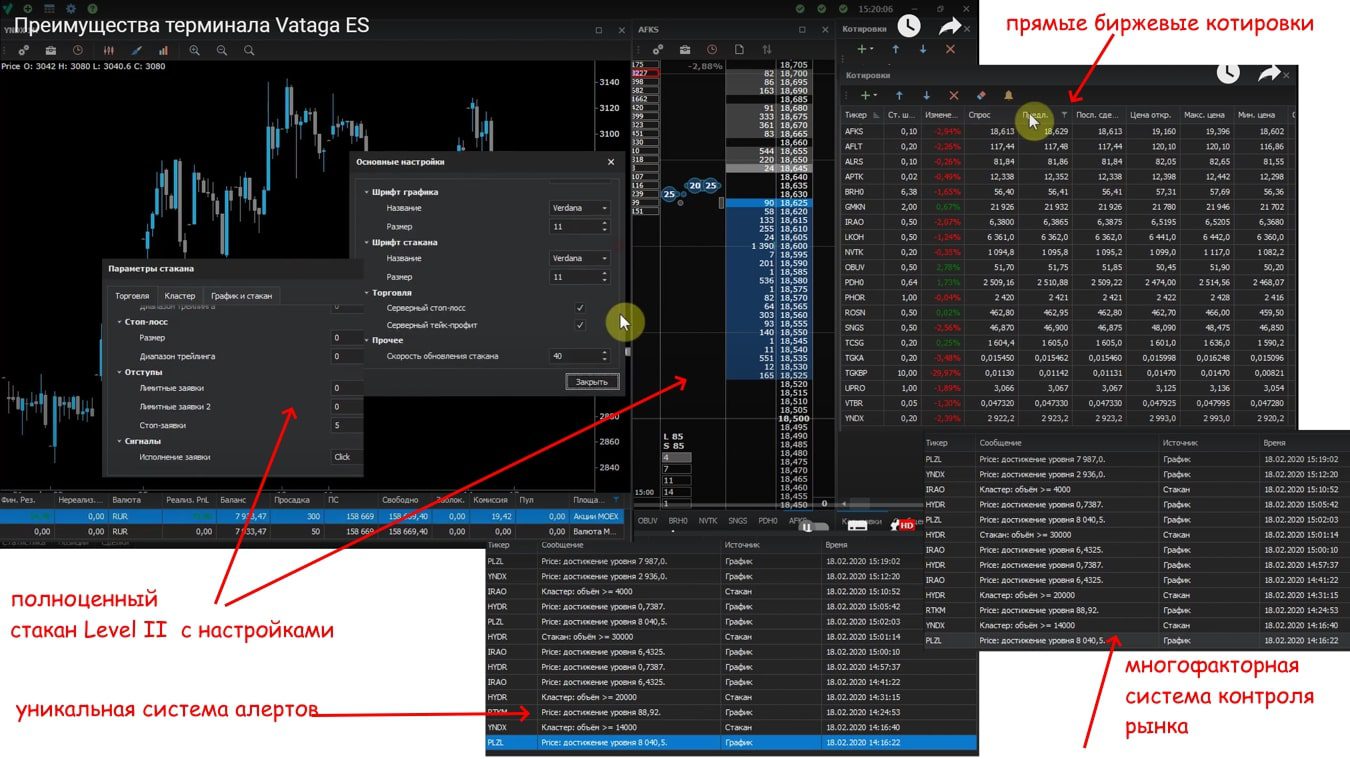Switch to График и стакан tab
The width and height of the screenshot is (1350, 759).
tap(242, 296)
